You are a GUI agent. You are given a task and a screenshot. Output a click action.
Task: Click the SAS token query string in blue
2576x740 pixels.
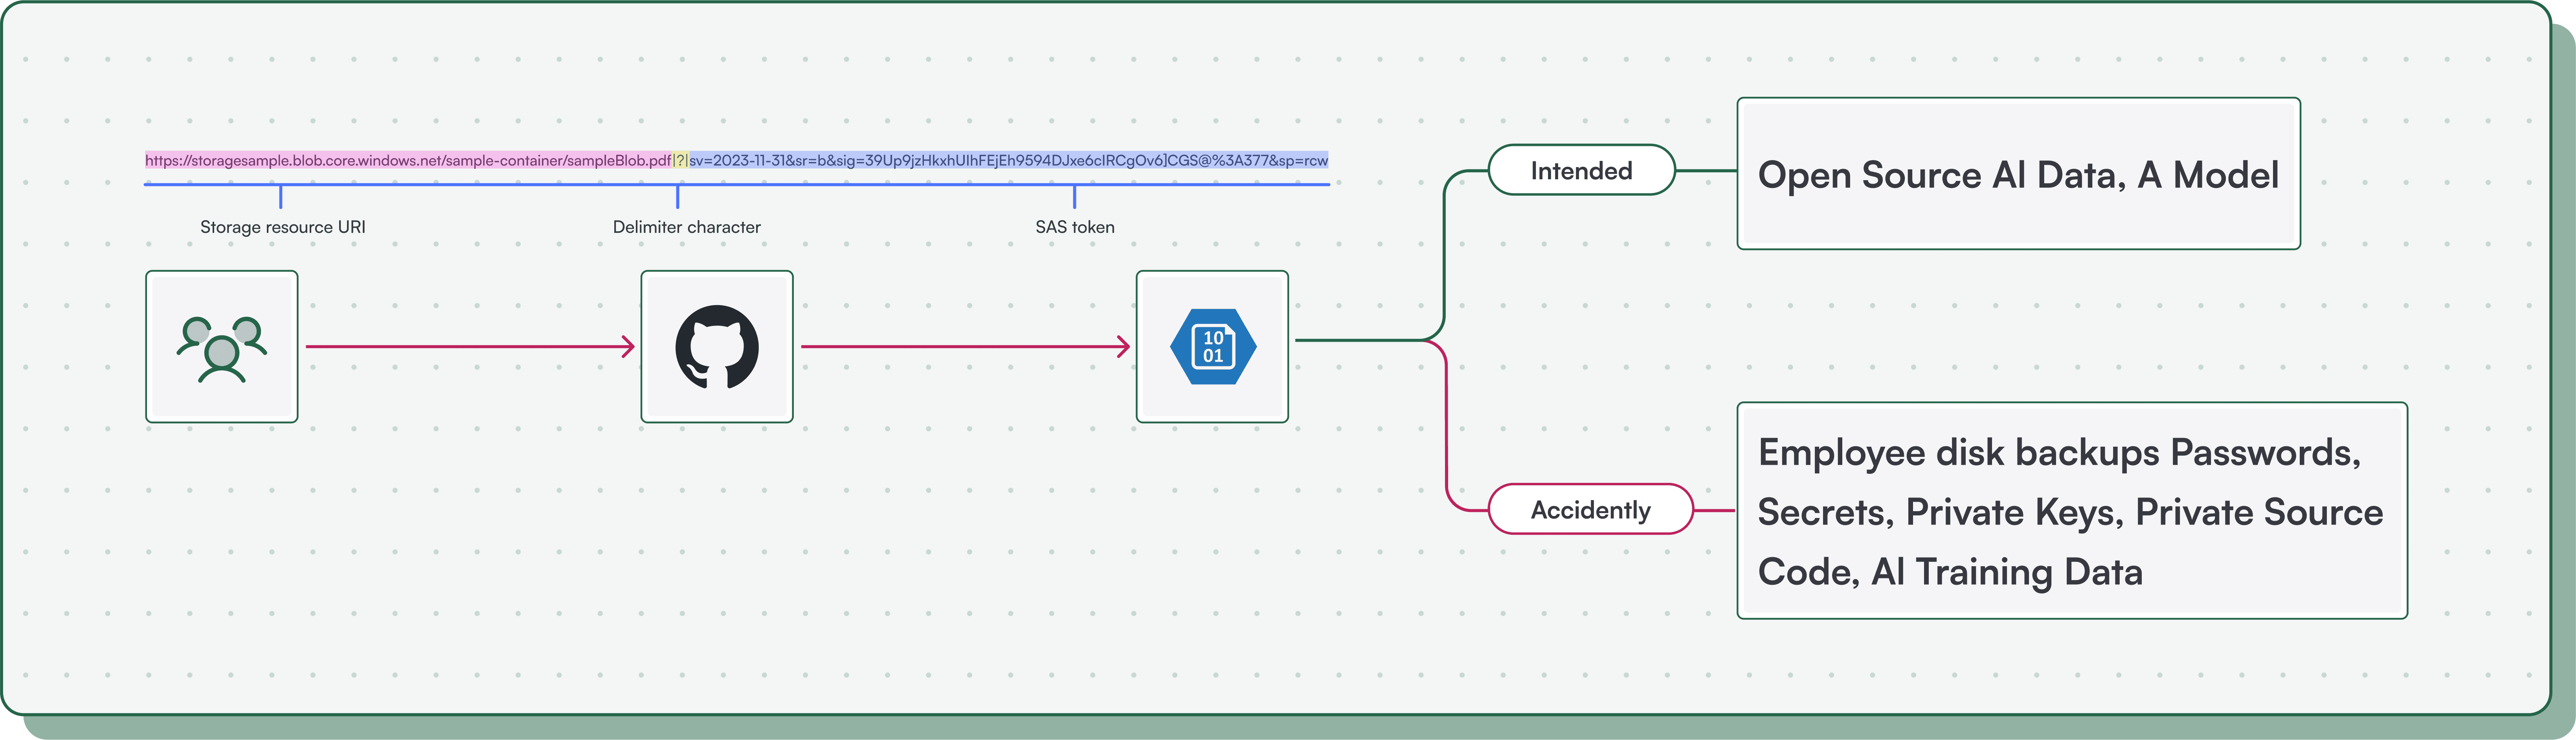click(x=1009, y=160)
